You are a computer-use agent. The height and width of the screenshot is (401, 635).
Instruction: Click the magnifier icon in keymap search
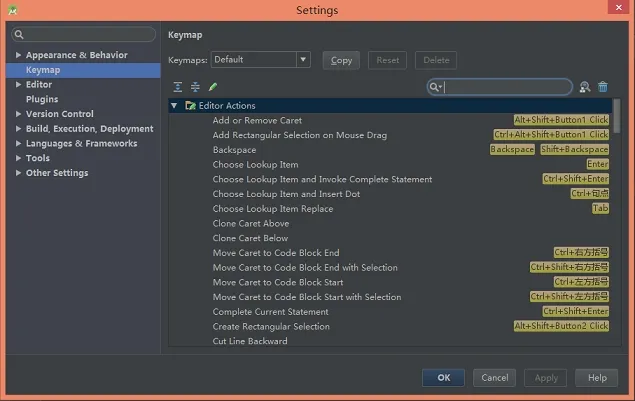(x=435, y=87)
